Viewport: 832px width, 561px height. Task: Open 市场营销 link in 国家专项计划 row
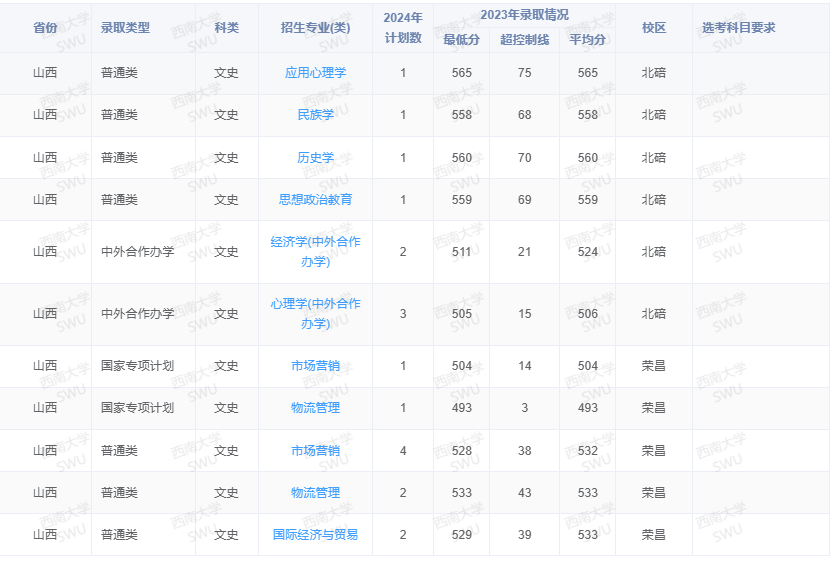[315, 366]
